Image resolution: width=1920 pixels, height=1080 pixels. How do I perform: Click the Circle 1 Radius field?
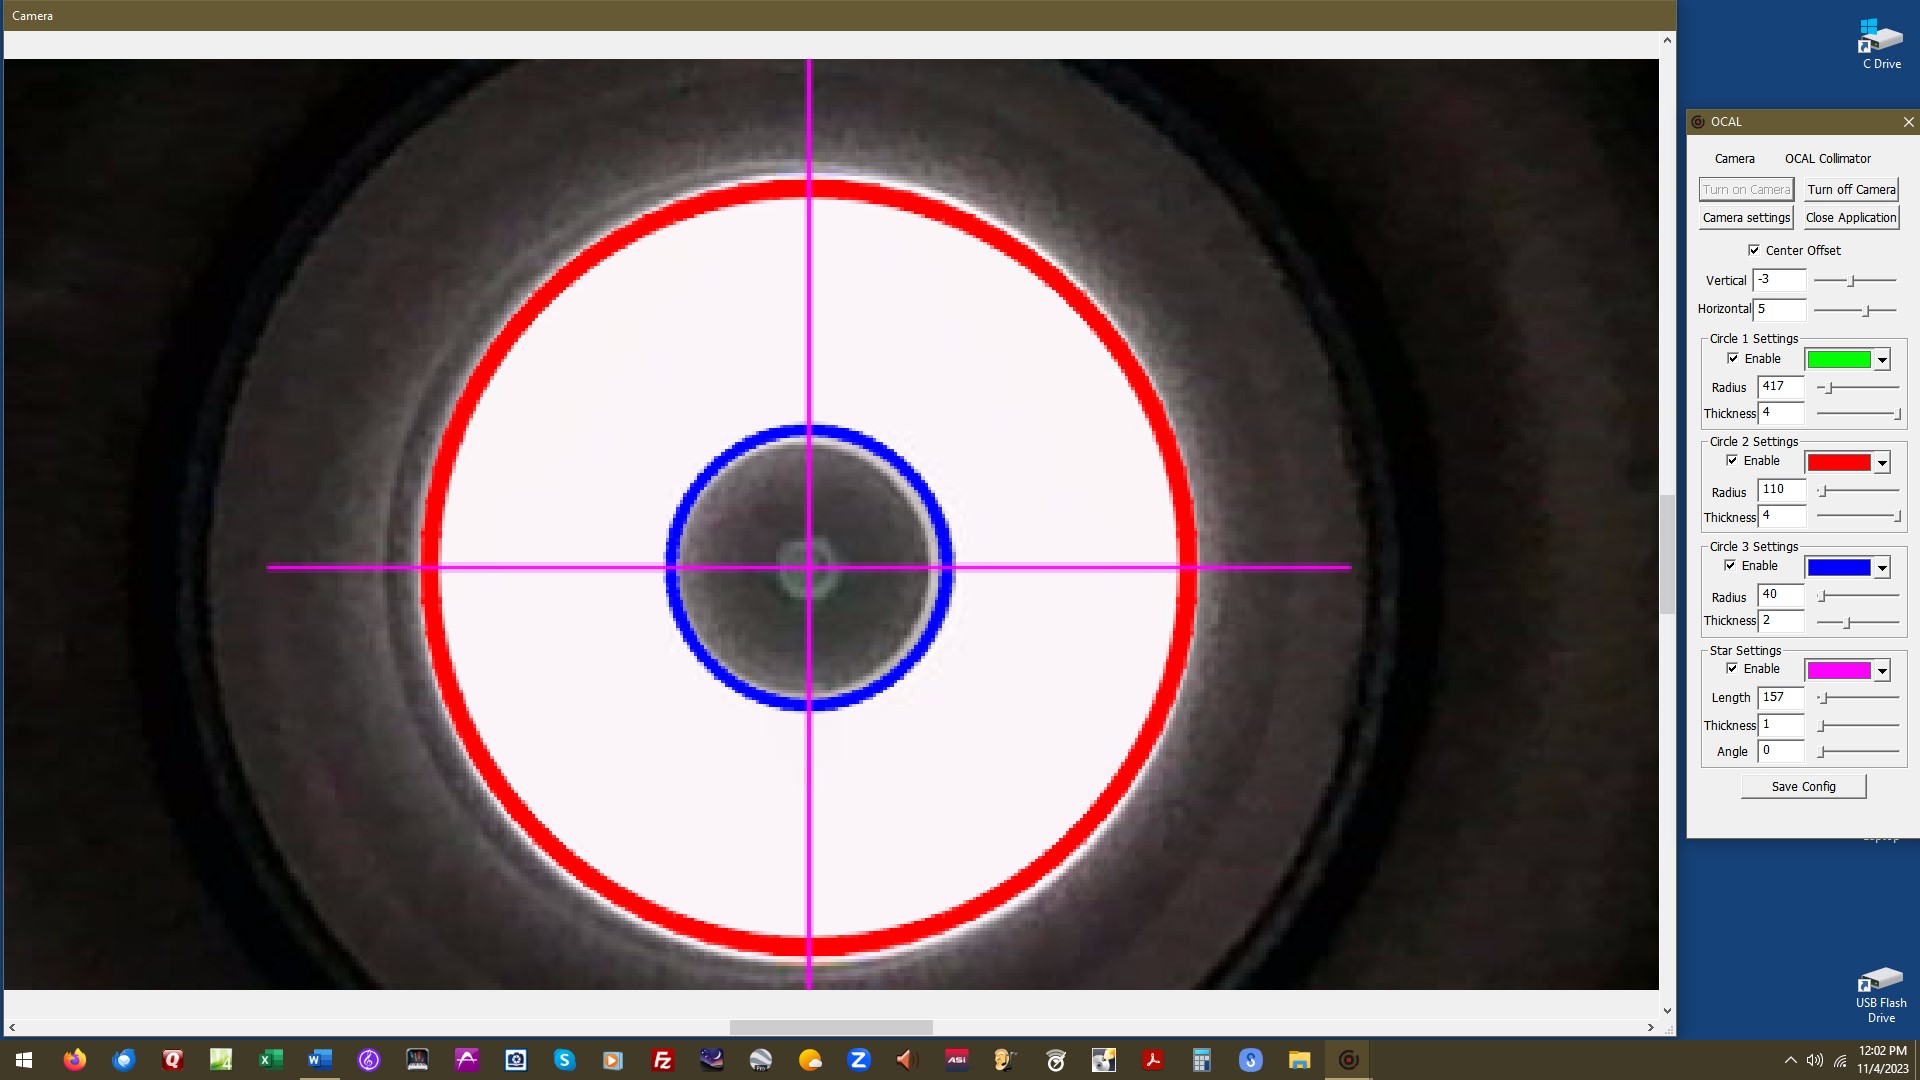1782,386
